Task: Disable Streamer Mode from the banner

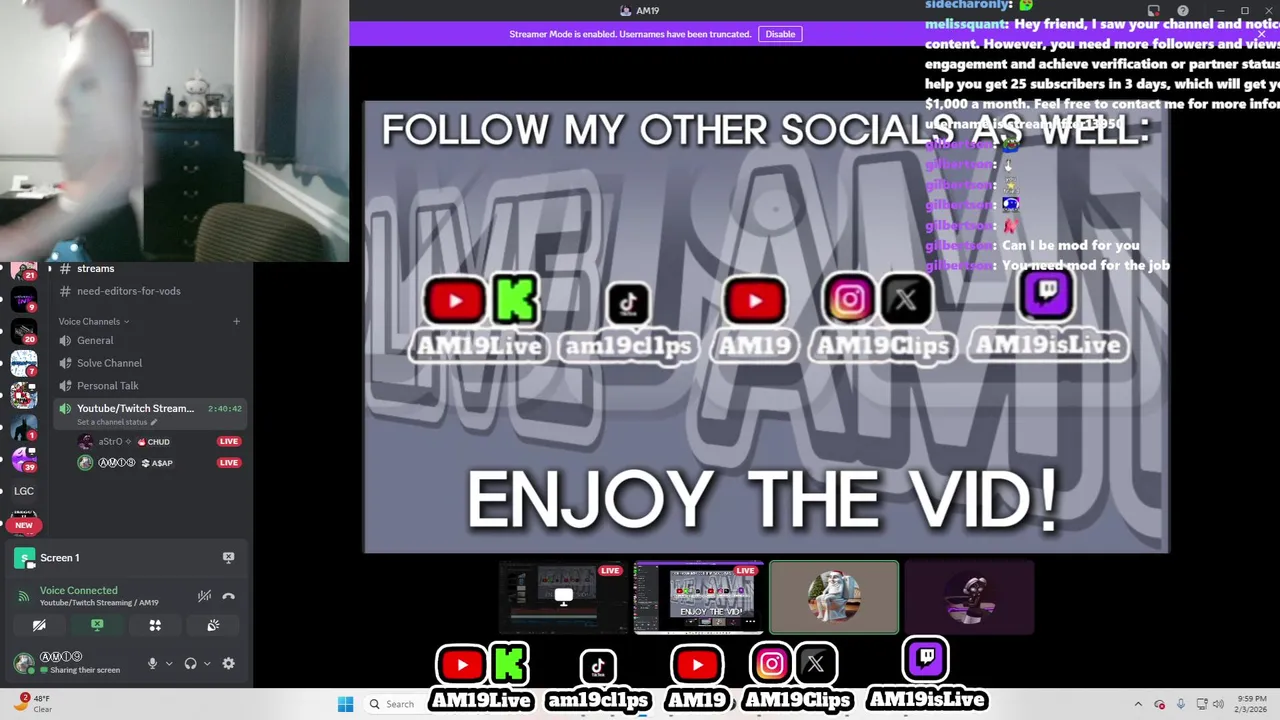Action: click(780, 34)
